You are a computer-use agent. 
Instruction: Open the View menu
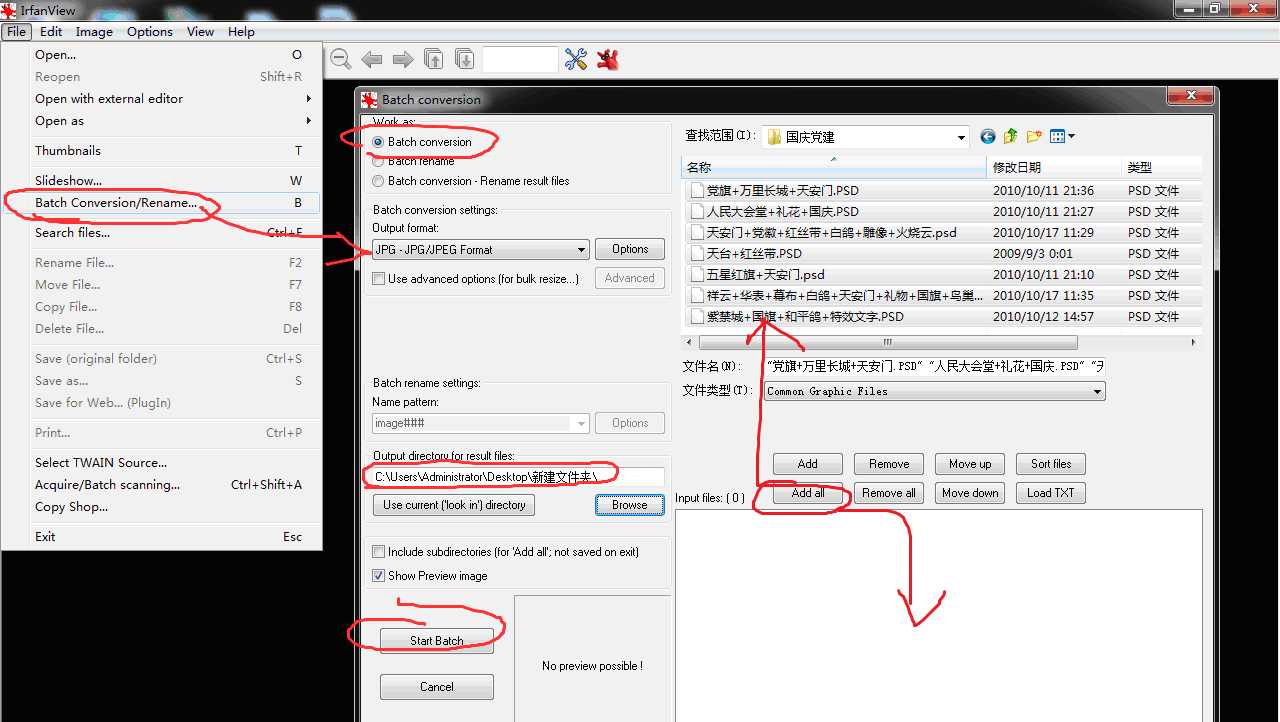[x=200, y=32]
